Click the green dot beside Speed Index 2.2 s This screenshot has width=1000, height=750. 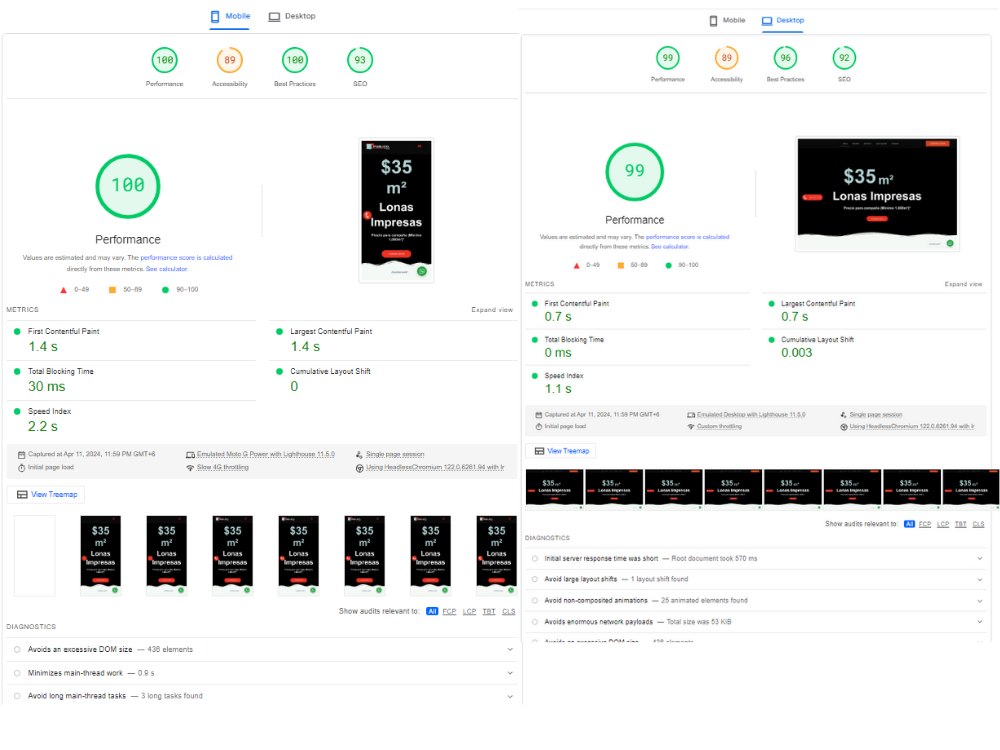pyautogui.click(x=17, y=411)
